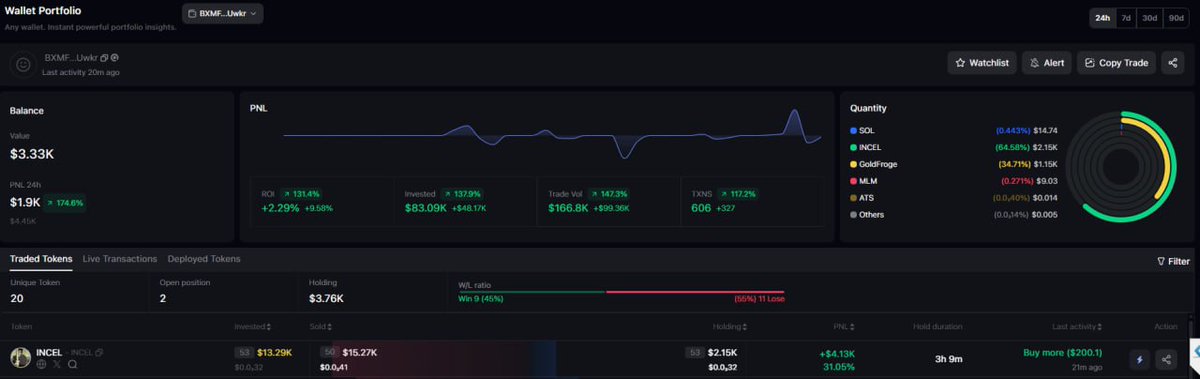Click the search icon under INCEL
The image size is (1200, 379).
pos(73,365)
